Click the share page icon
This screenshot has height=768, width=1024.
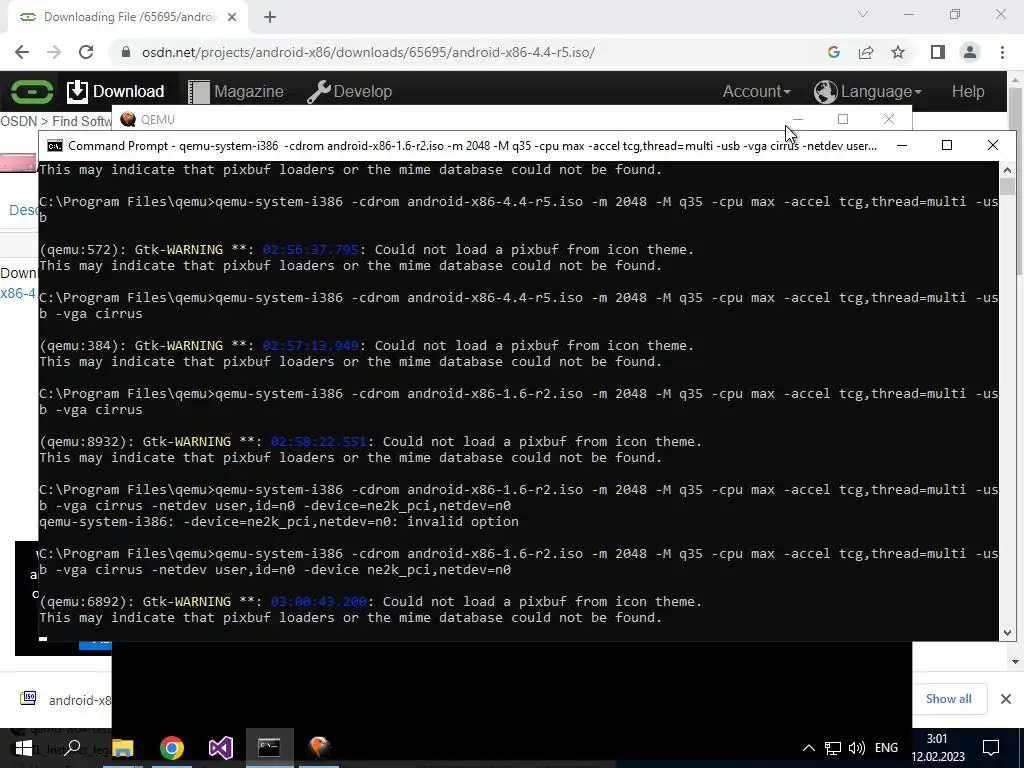click(x=866, y=52)
